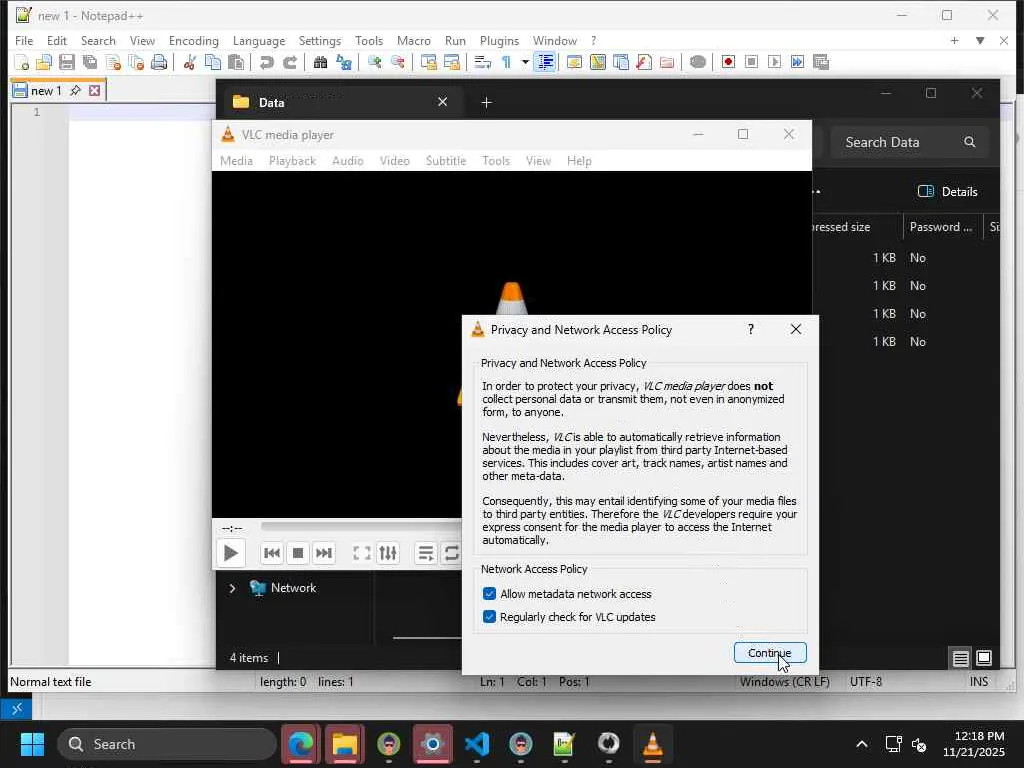Open VLC extended settings equalizer icon
Viewport: 1024px width, 768px height.
click(x=388, y=553)
